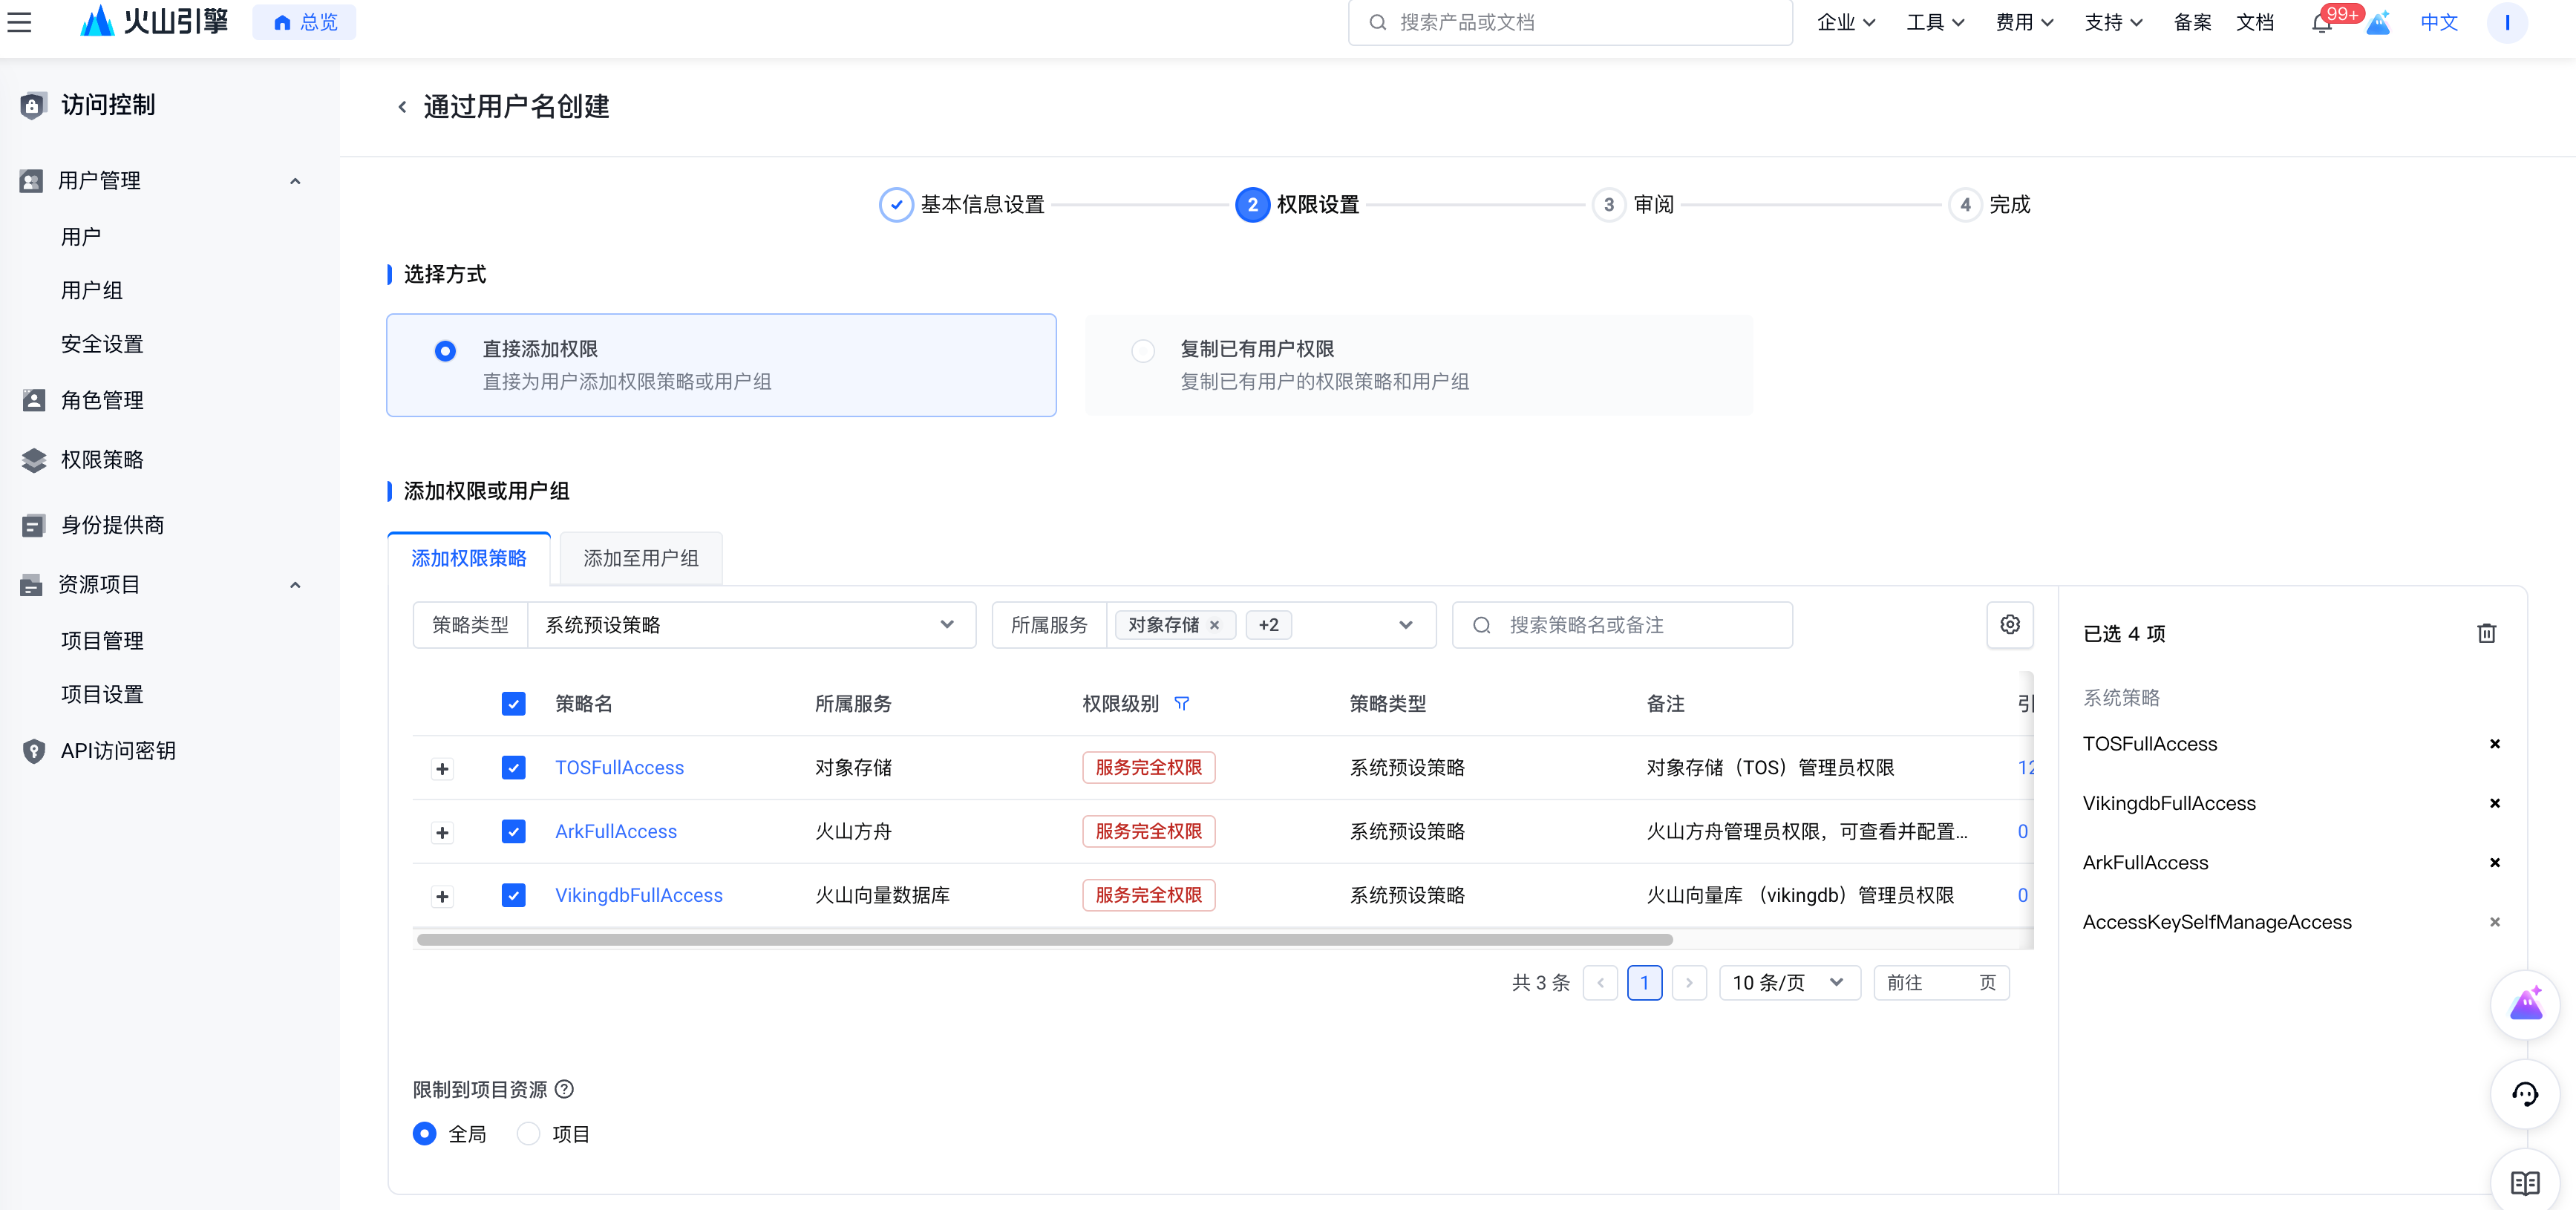Open the table settings gear icon

2010,624
